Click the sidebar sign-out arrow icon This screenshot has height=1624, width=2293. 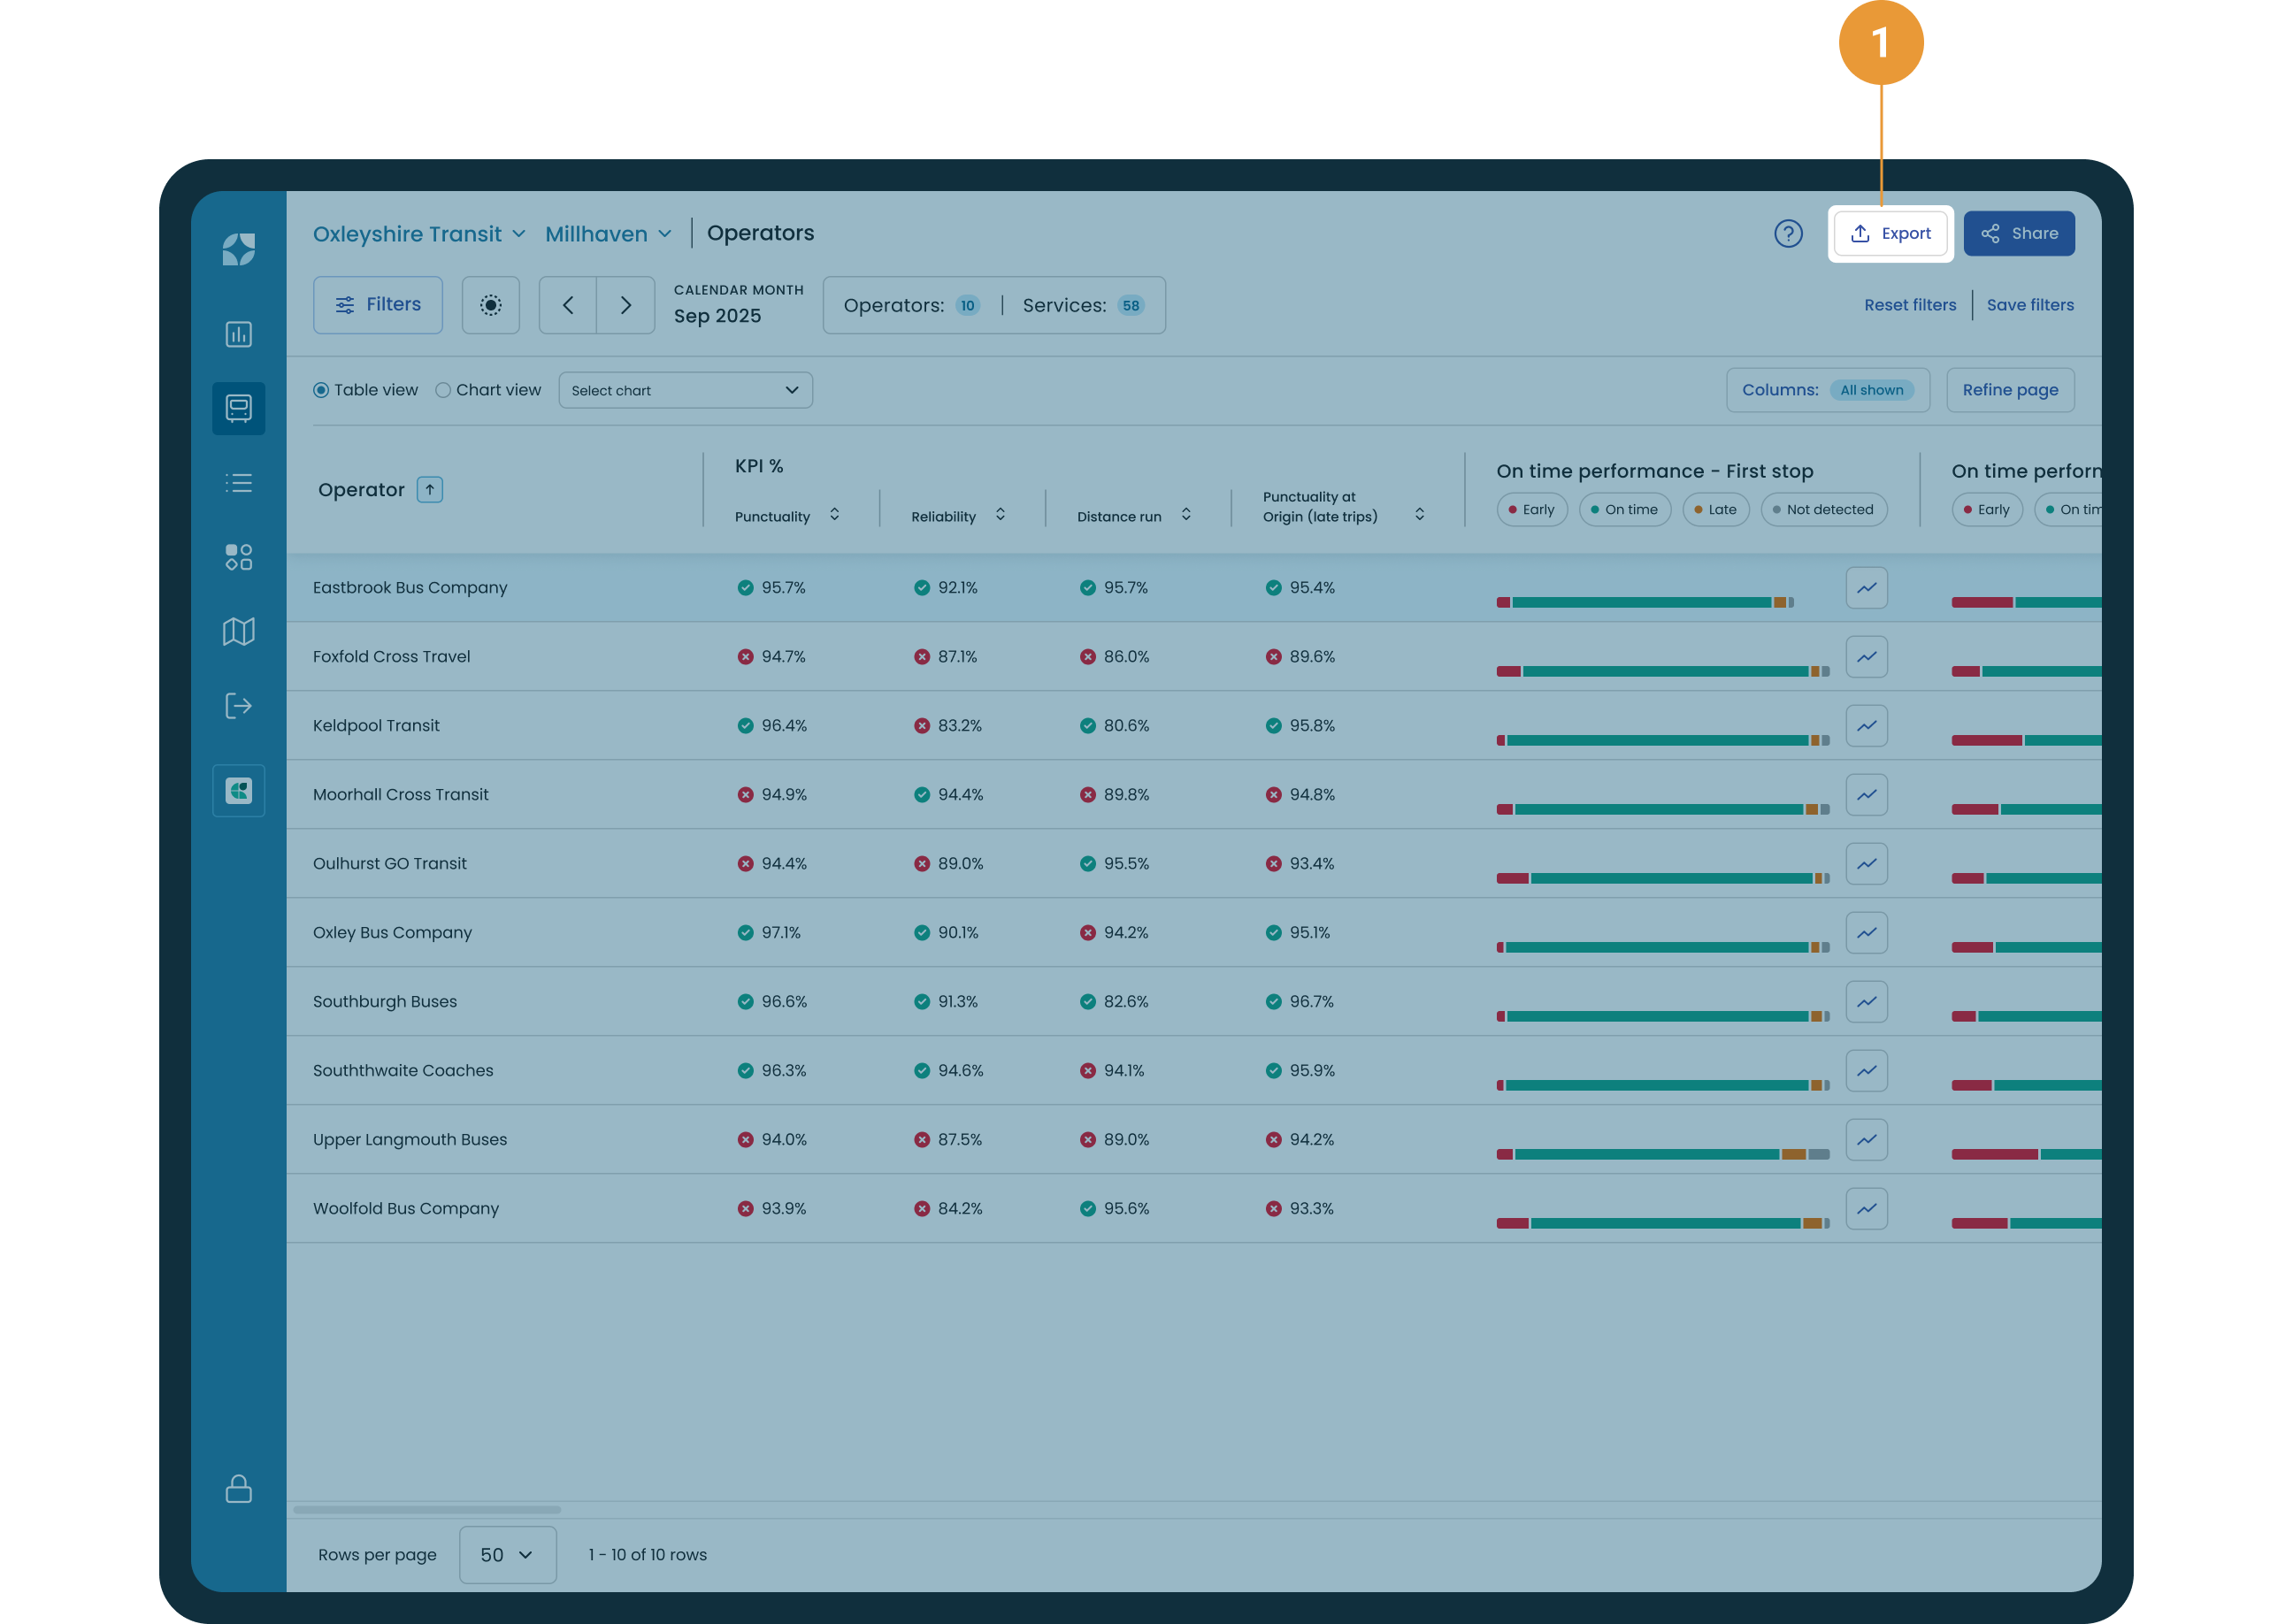click(239, 706)
